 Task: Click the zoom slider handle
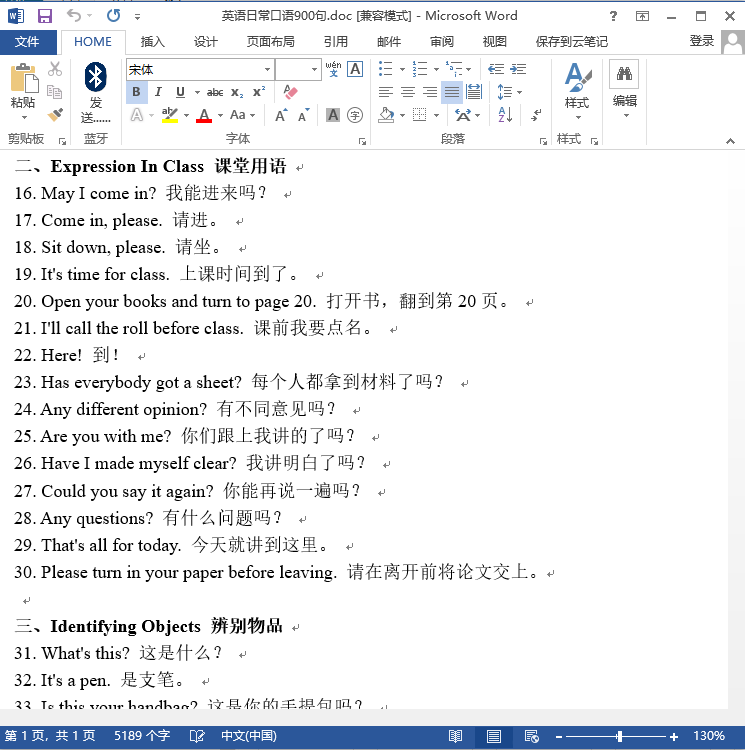pyautogui.click(x=619, y=737)
